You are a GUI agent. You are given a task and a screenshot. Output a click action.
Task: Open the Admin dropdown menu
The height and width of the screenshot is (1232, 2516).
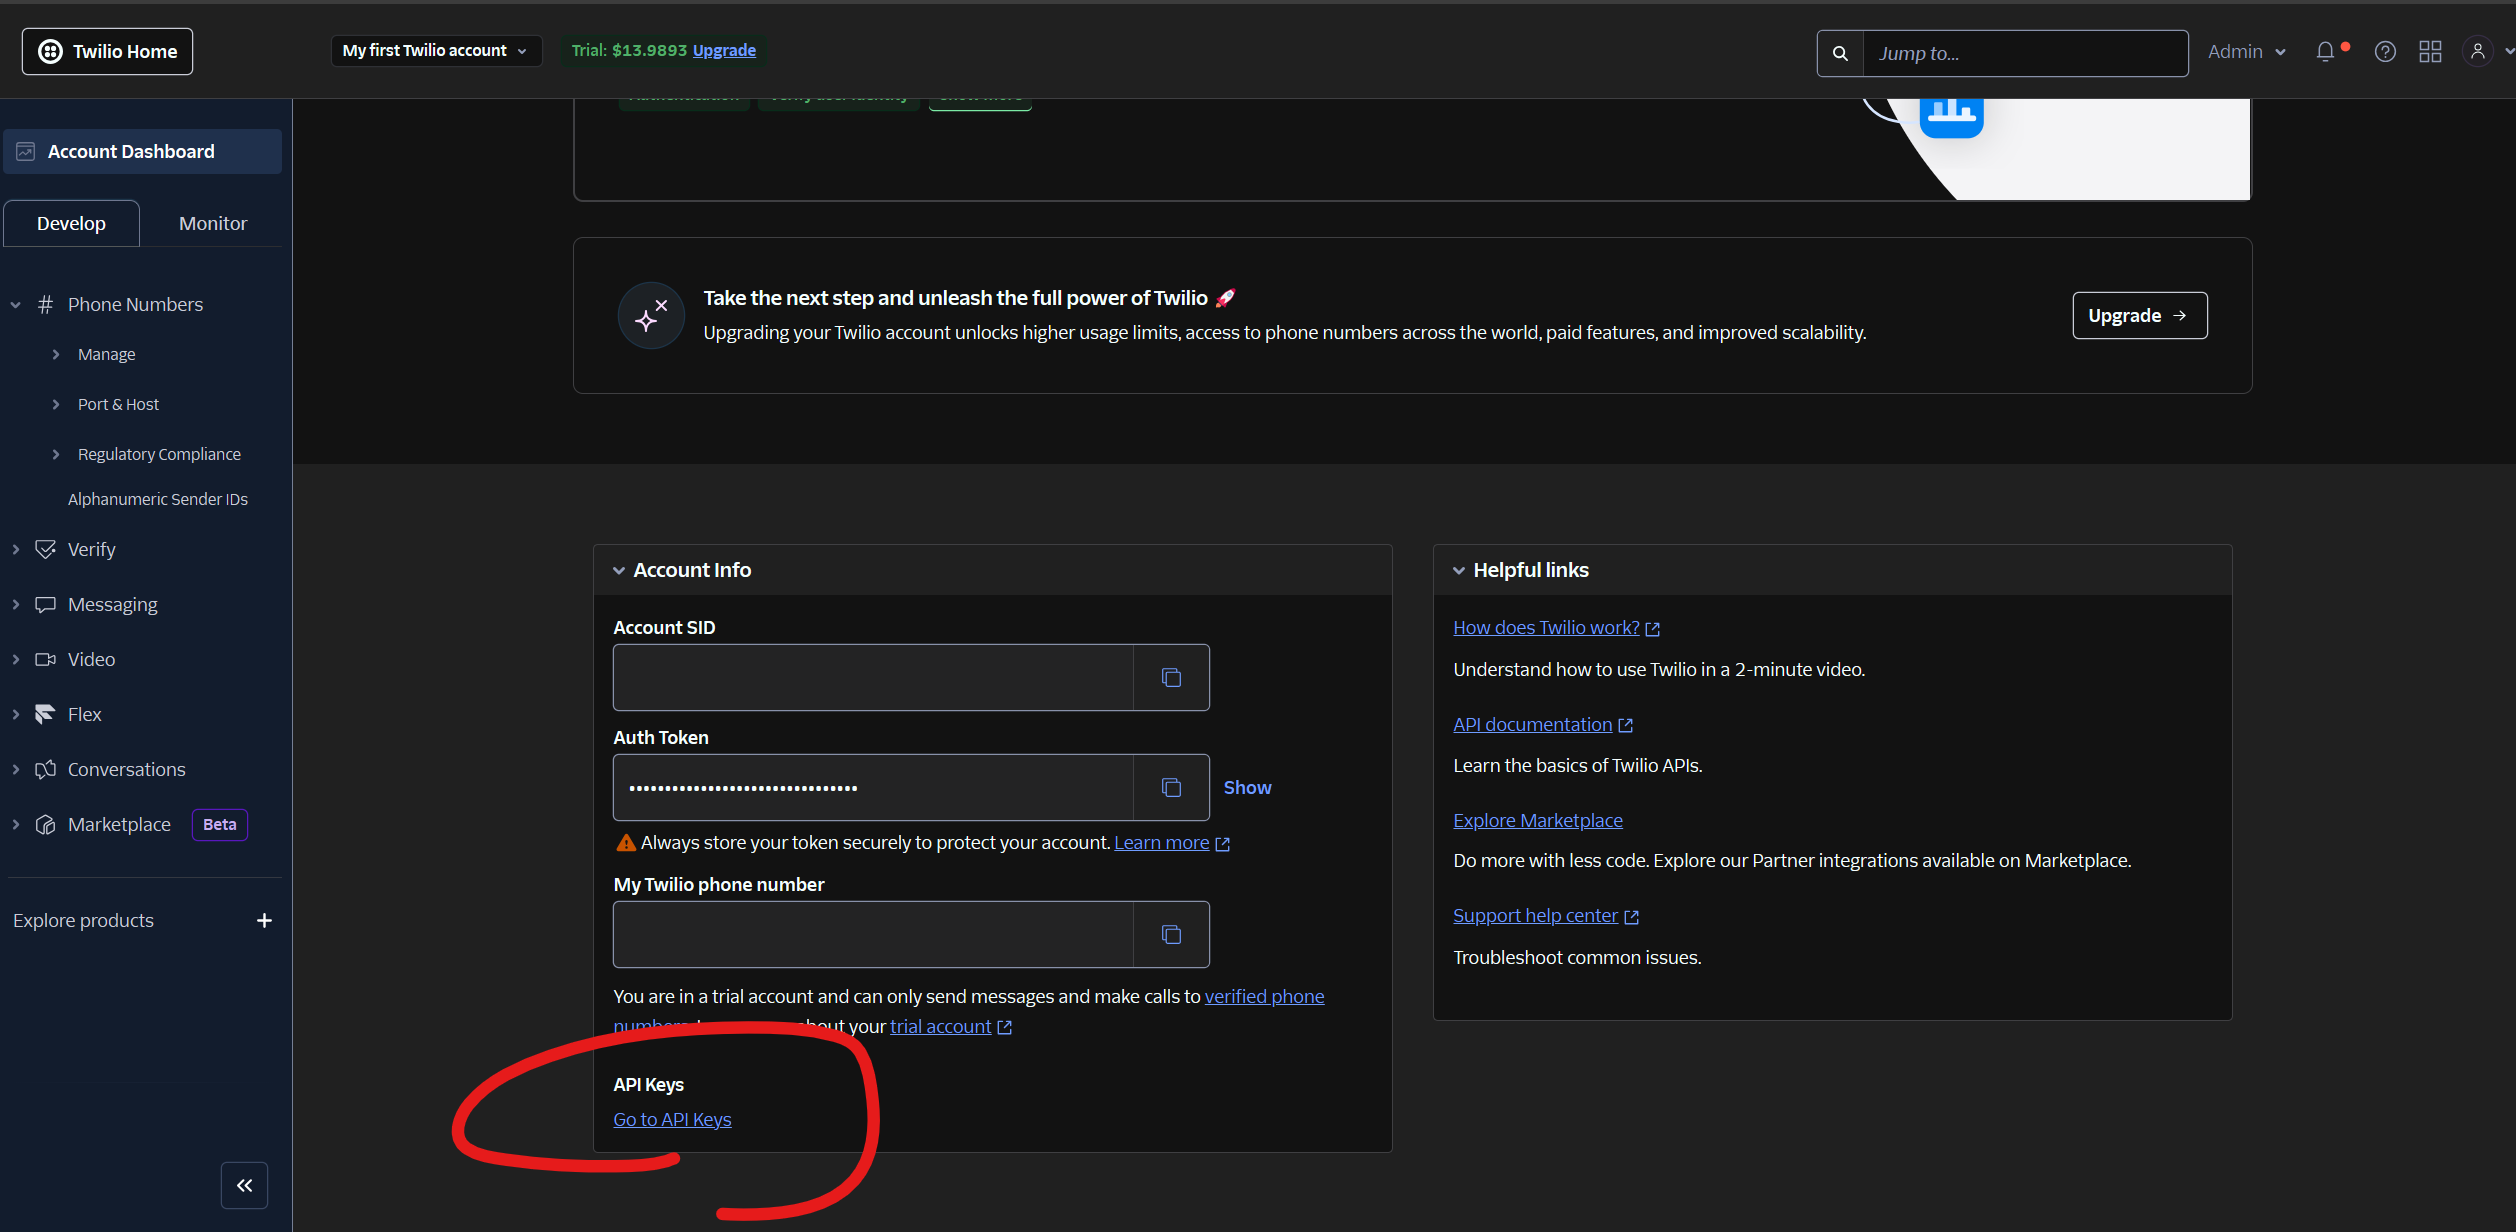[x=2246, y=52]
